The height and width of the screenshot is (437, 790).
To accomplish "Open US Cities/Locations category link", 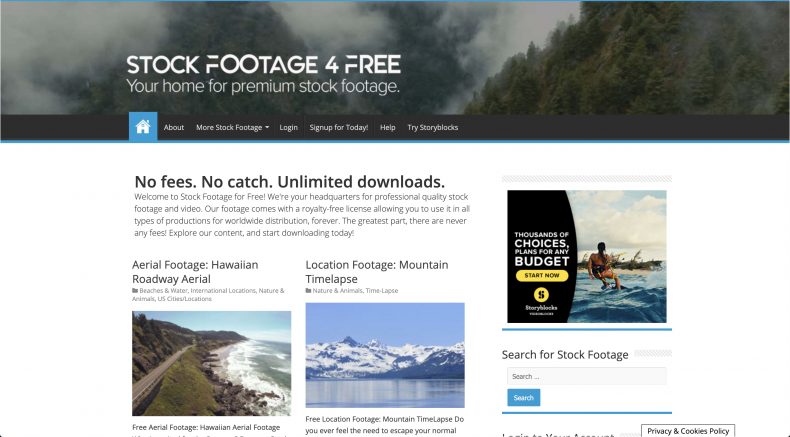I will [184, 299].
